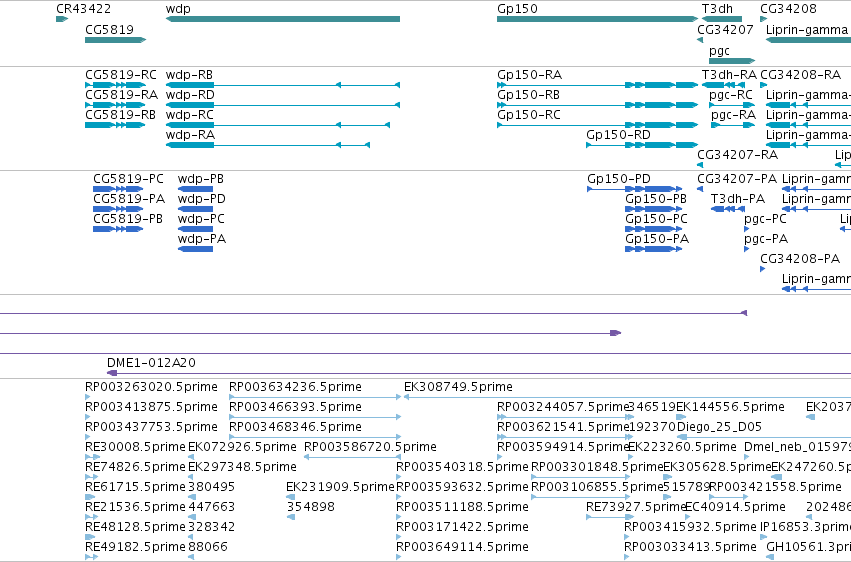Click the CG5819 gene label
The height and width of the screenshot is (562, 851).
click(x=109, y=29)
